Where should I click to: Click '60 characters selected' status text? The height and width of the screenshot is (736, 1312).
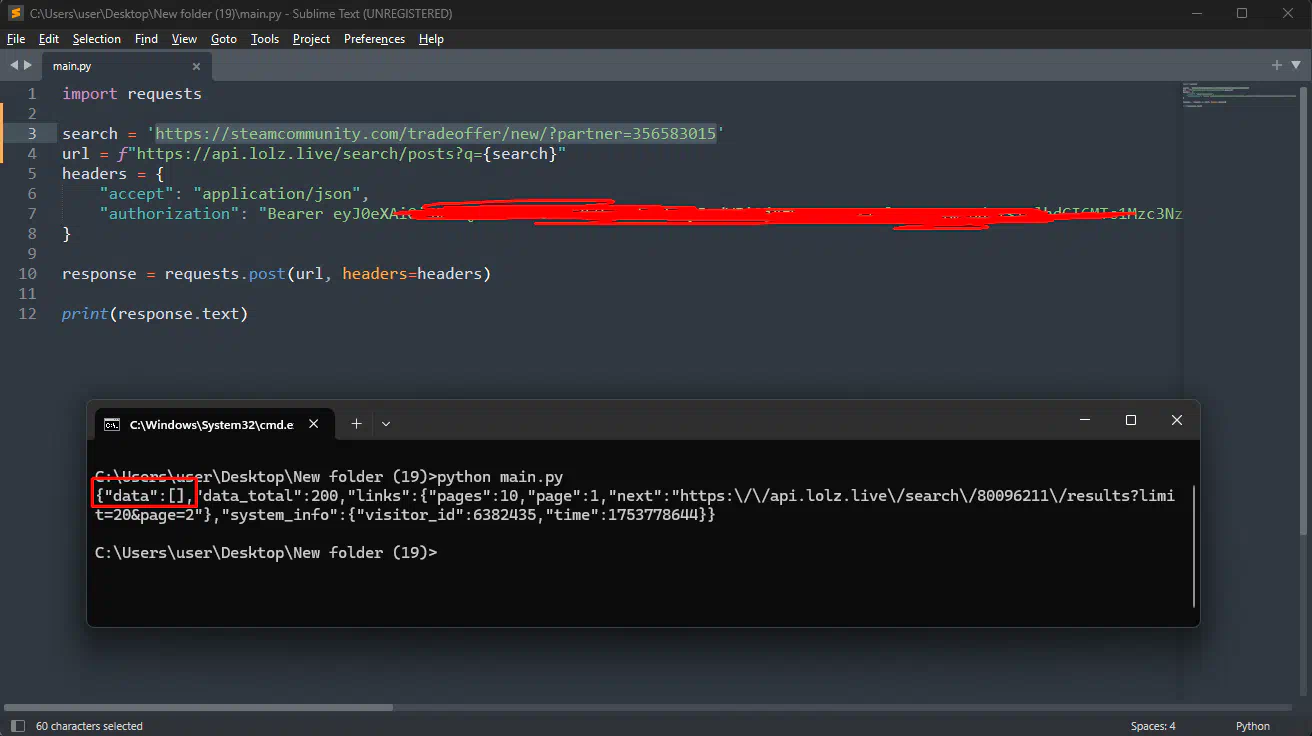(89, 726)
